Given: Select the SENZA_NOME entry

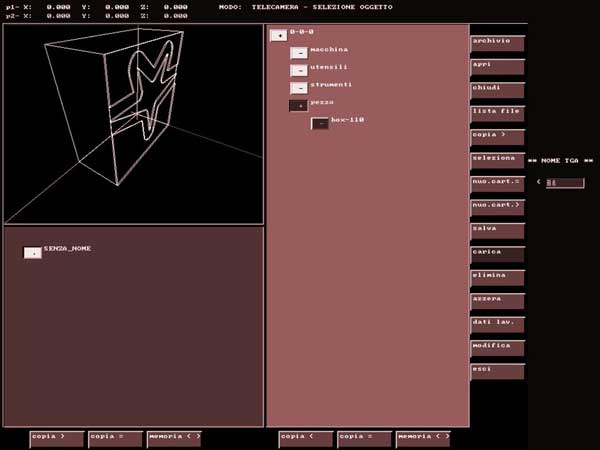Looking at the screenshot, I should [x=67, y=248].
